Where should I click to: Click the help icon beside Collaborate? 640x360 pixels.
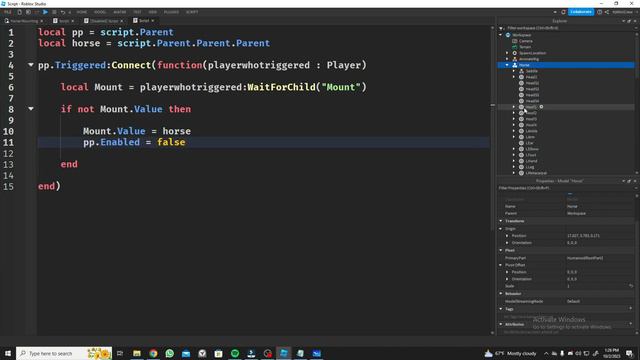coord(599,12)
